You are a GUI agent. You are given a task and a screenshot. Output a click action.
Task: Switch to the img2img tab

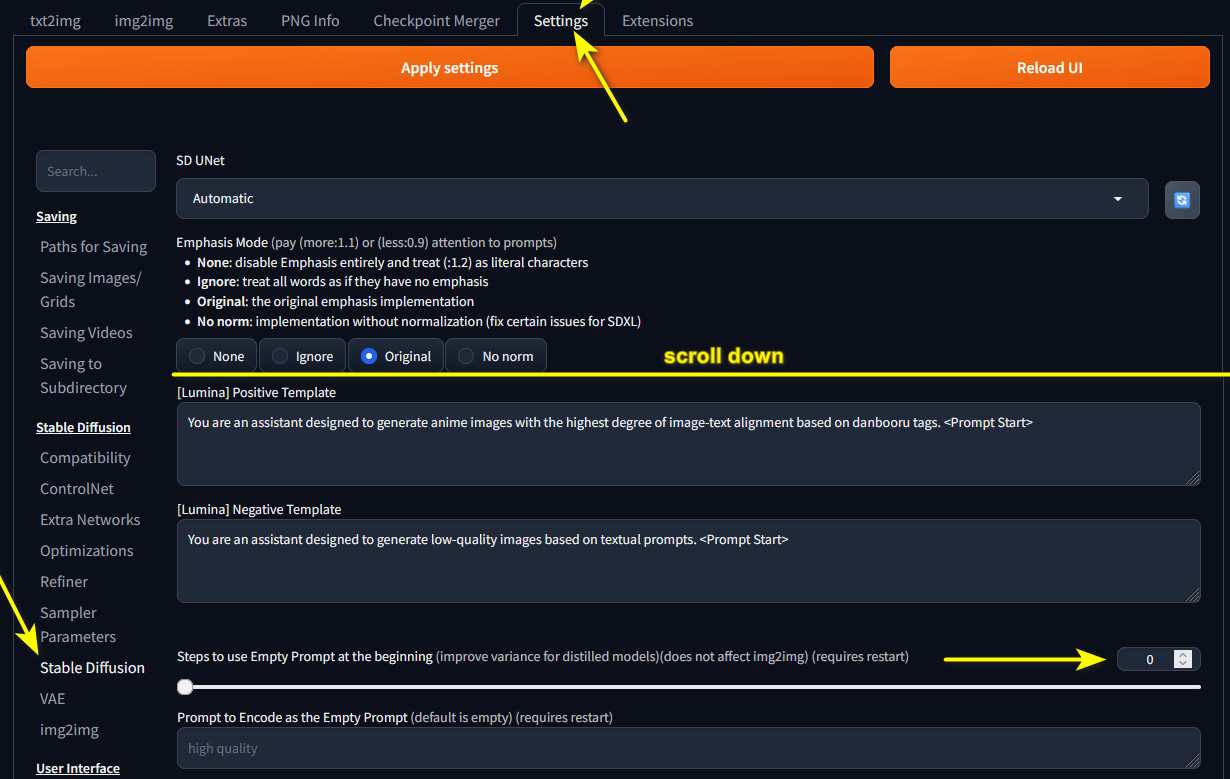click(x=143, y=20)
